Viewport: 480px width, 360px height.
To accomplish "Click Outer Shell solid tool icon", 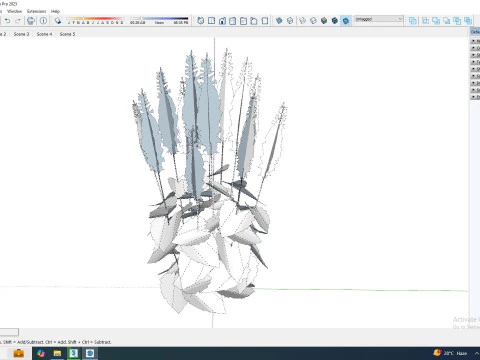I will click(x=413, y=21).
